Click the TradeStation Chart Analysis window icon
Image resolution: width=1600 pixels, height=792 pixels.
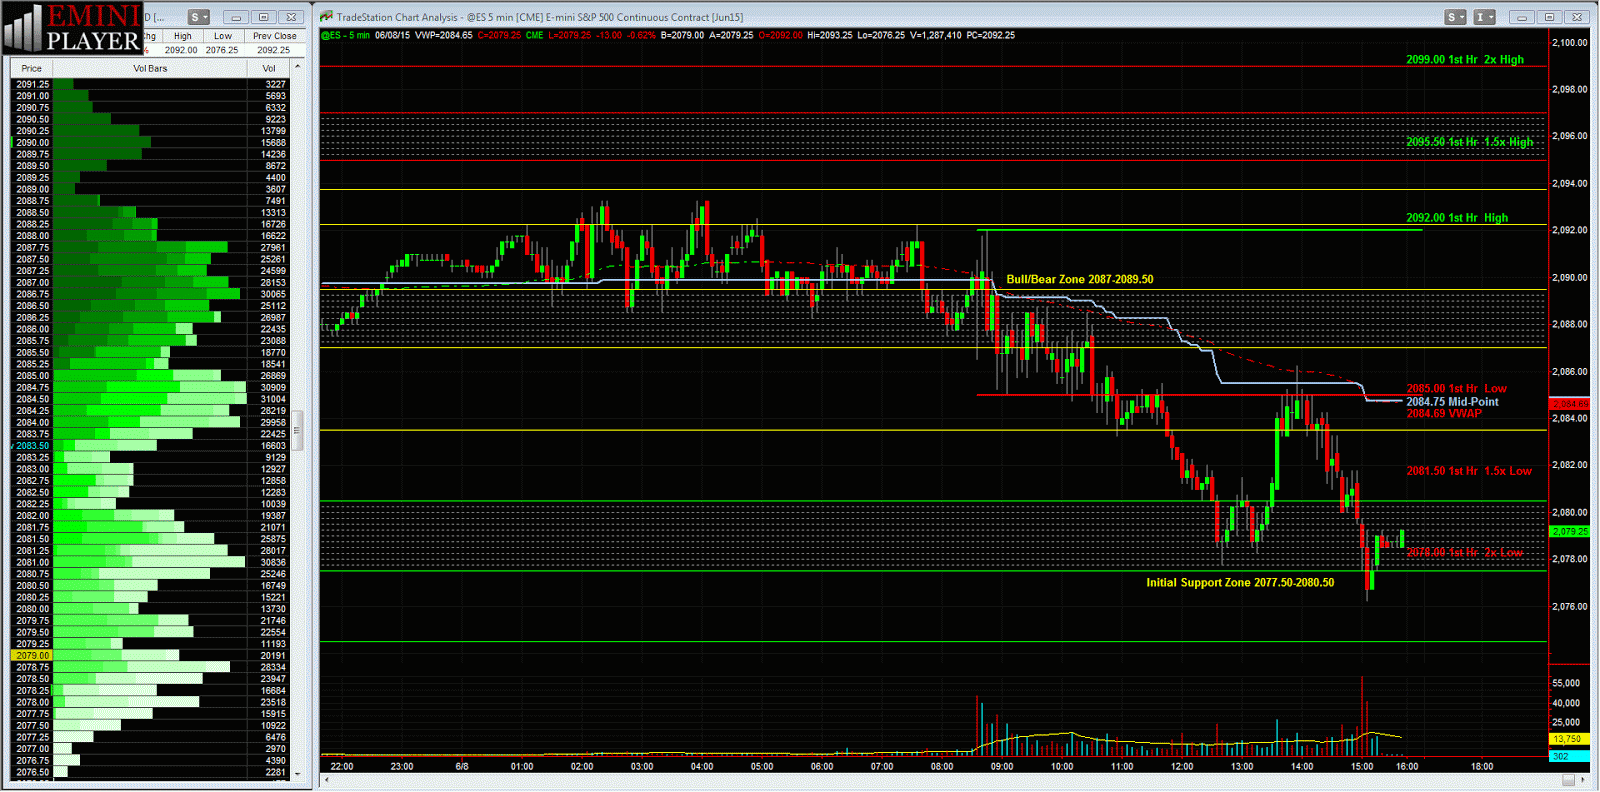coord(326,17)
